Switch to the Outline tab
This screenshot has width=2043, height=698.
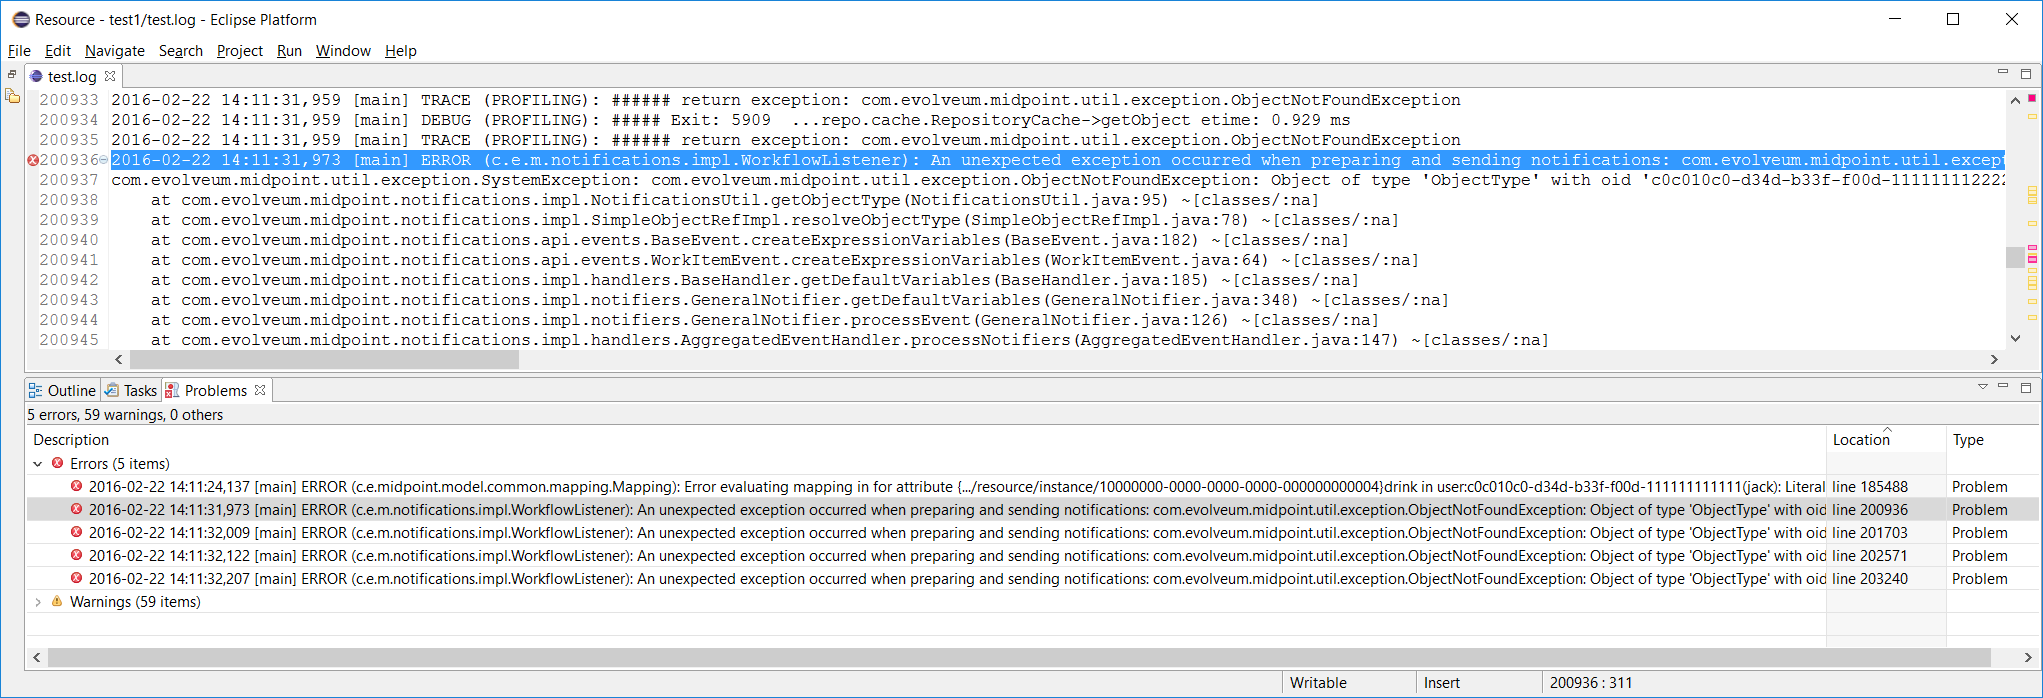click(62, 391)
